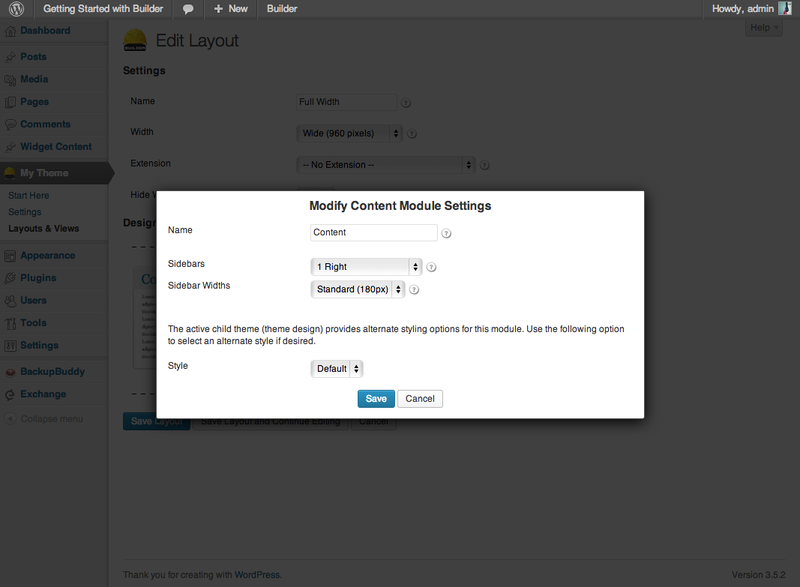Open the Sidebar Widths dropdown

(x=358, y=289)
